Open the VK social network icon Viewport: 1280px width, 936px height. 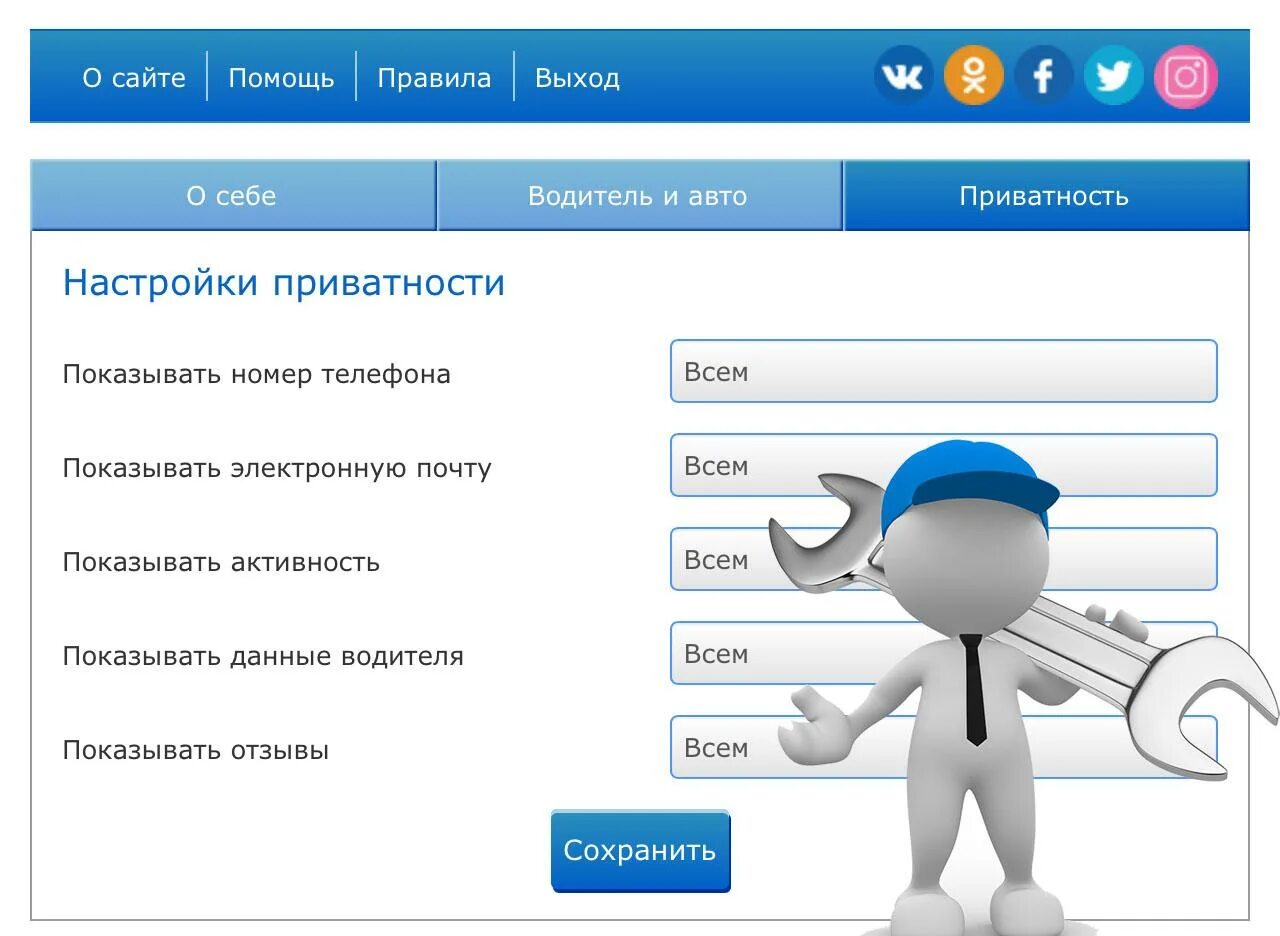[x=903, y=75]
